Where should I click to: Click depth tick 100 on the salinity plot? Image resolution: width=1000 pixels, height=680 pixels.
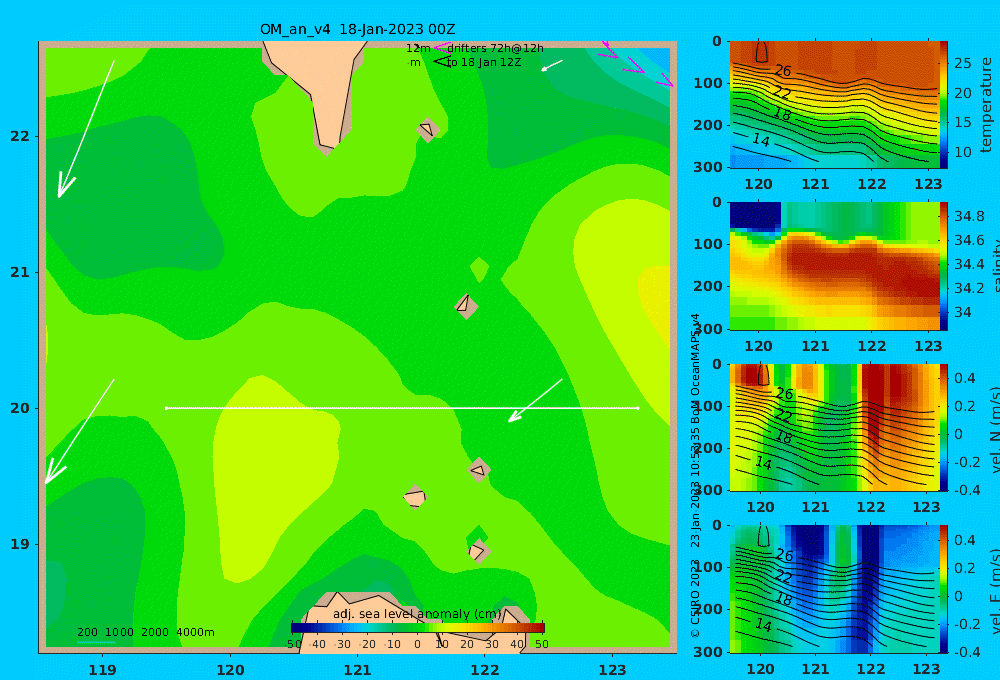pyautogui.click(x=708, y=244)
